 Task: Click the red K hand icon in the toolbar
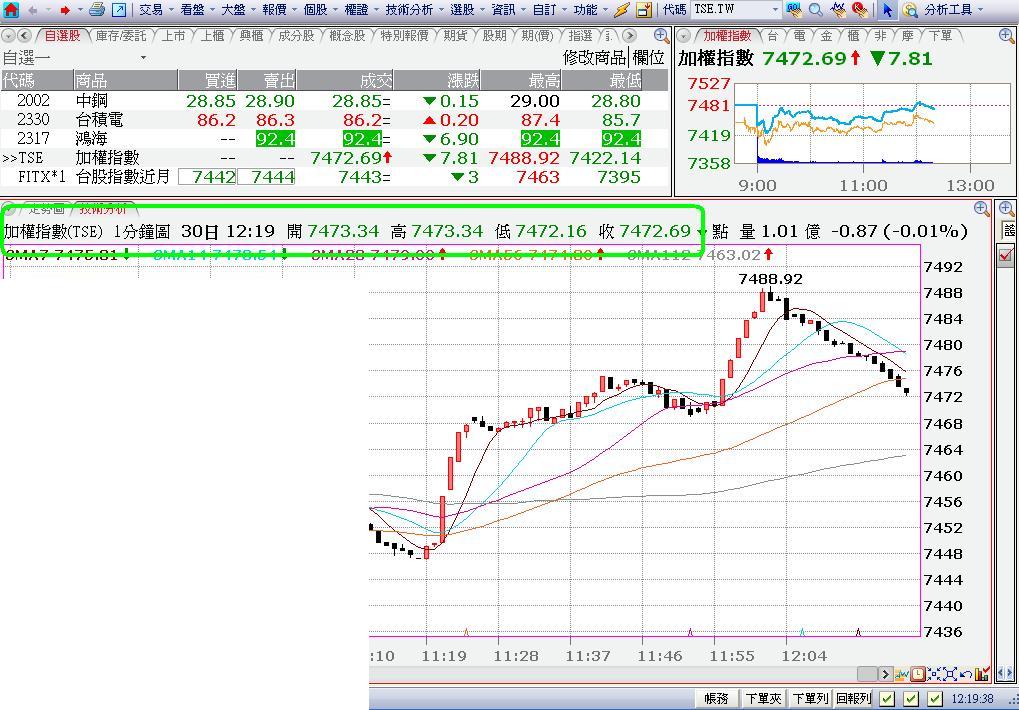click(860, 10)
